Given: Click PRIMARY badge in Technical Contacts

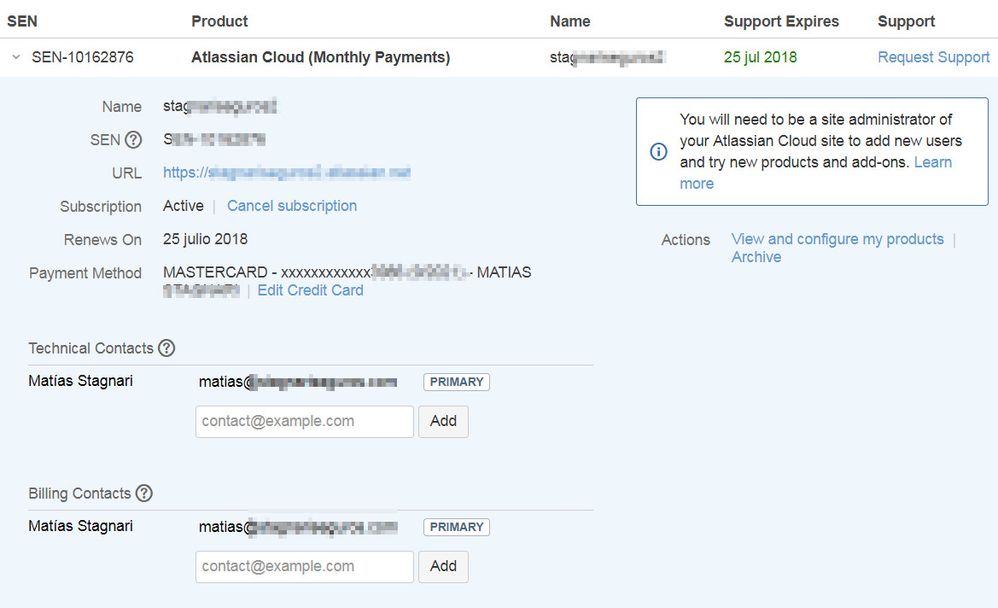Looking at the screenshot, I should (456, 382).
